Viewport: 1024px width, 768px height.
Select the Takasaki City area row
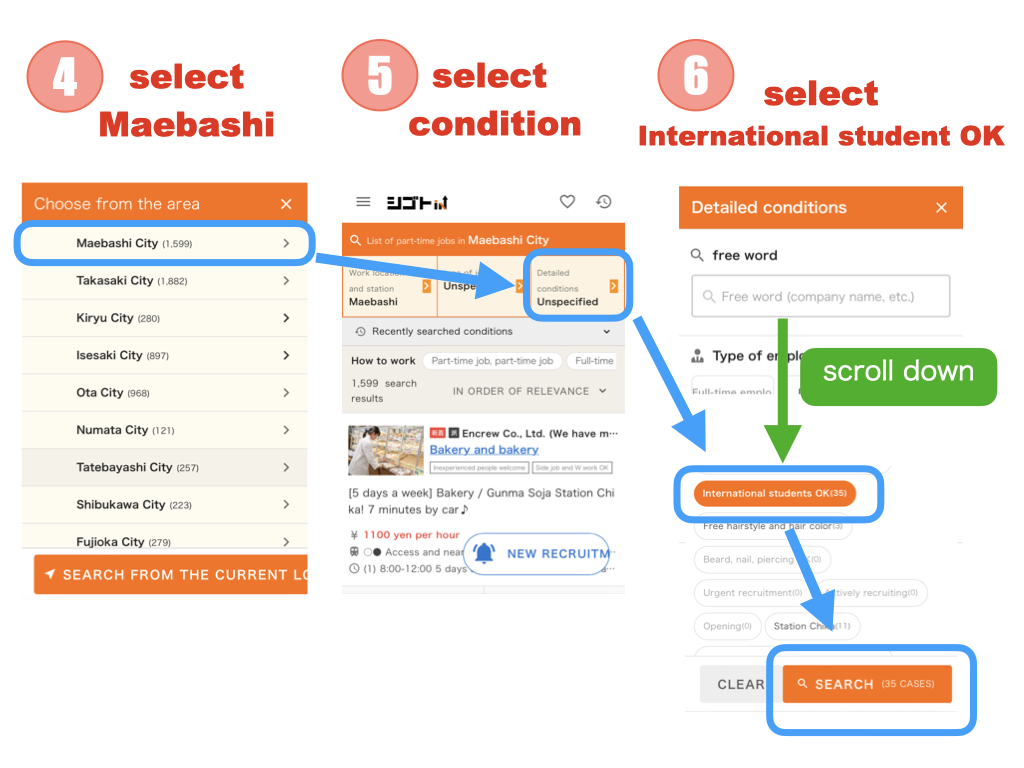[x=165, y=281]
